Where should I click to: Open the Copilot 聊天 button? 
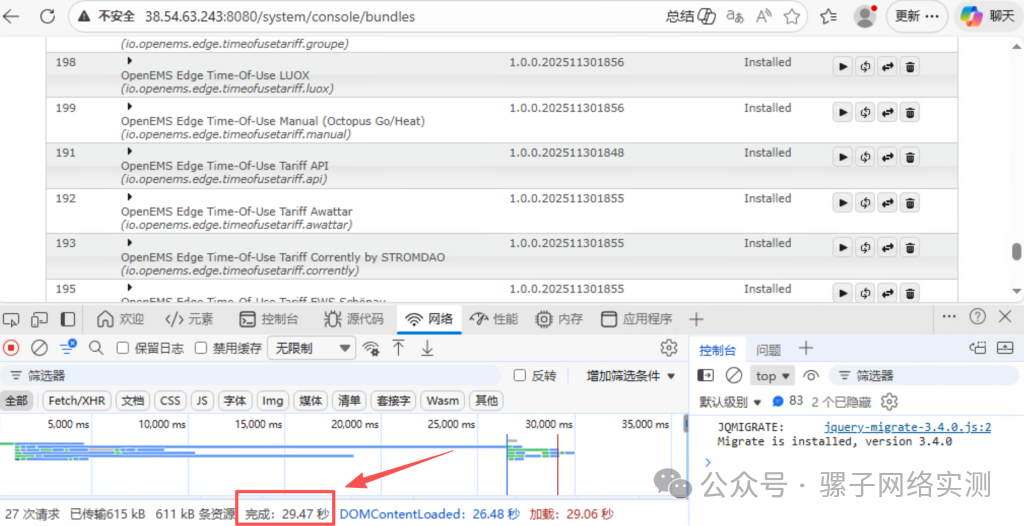click(x=987, y=16)
